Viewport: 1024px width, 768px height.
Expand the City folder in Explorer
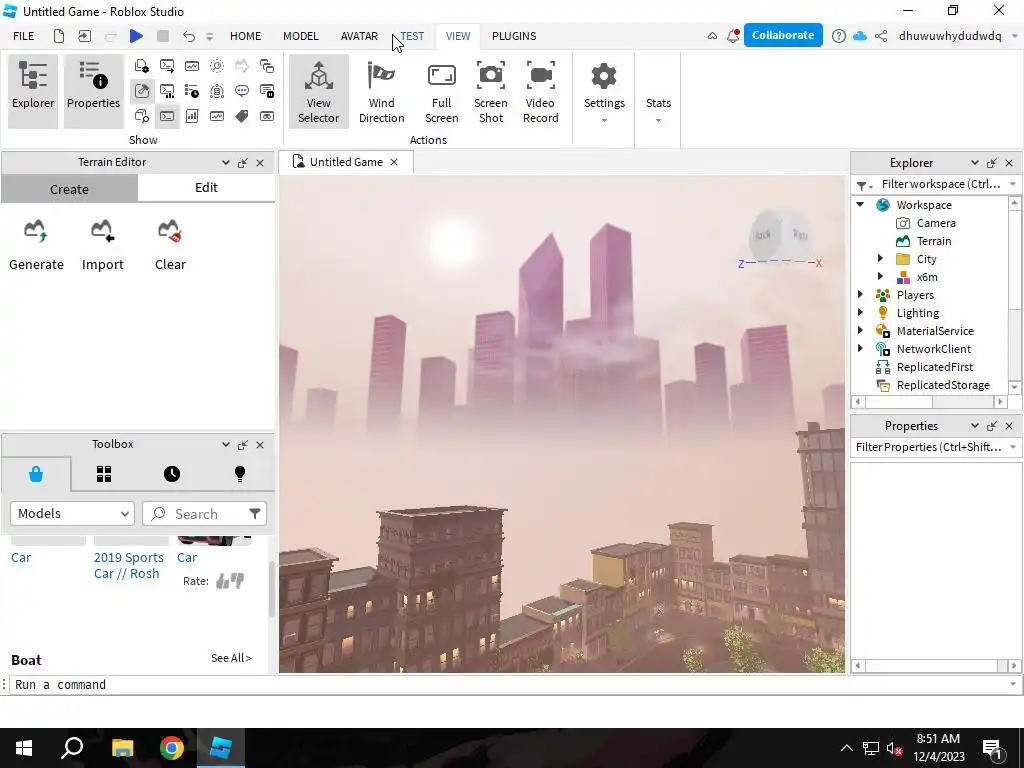[x=880, y=259]
